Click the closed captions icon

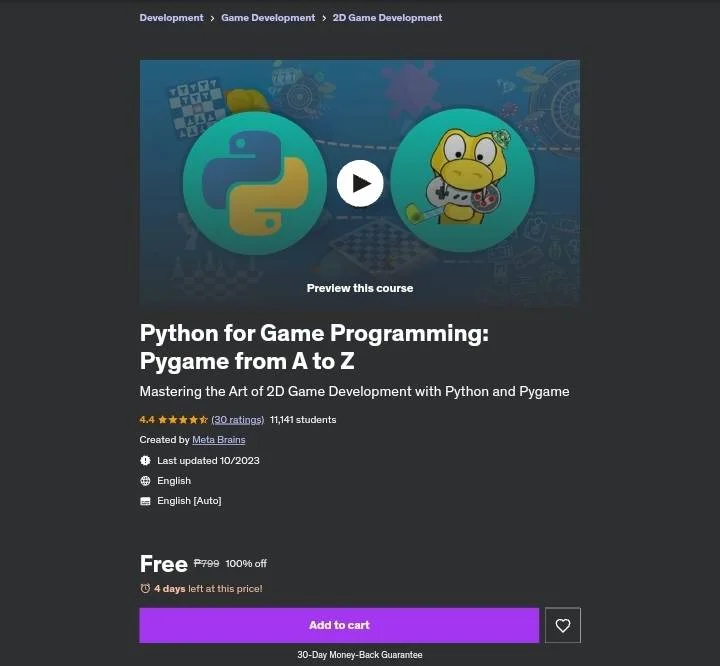[x=145, y=501]
